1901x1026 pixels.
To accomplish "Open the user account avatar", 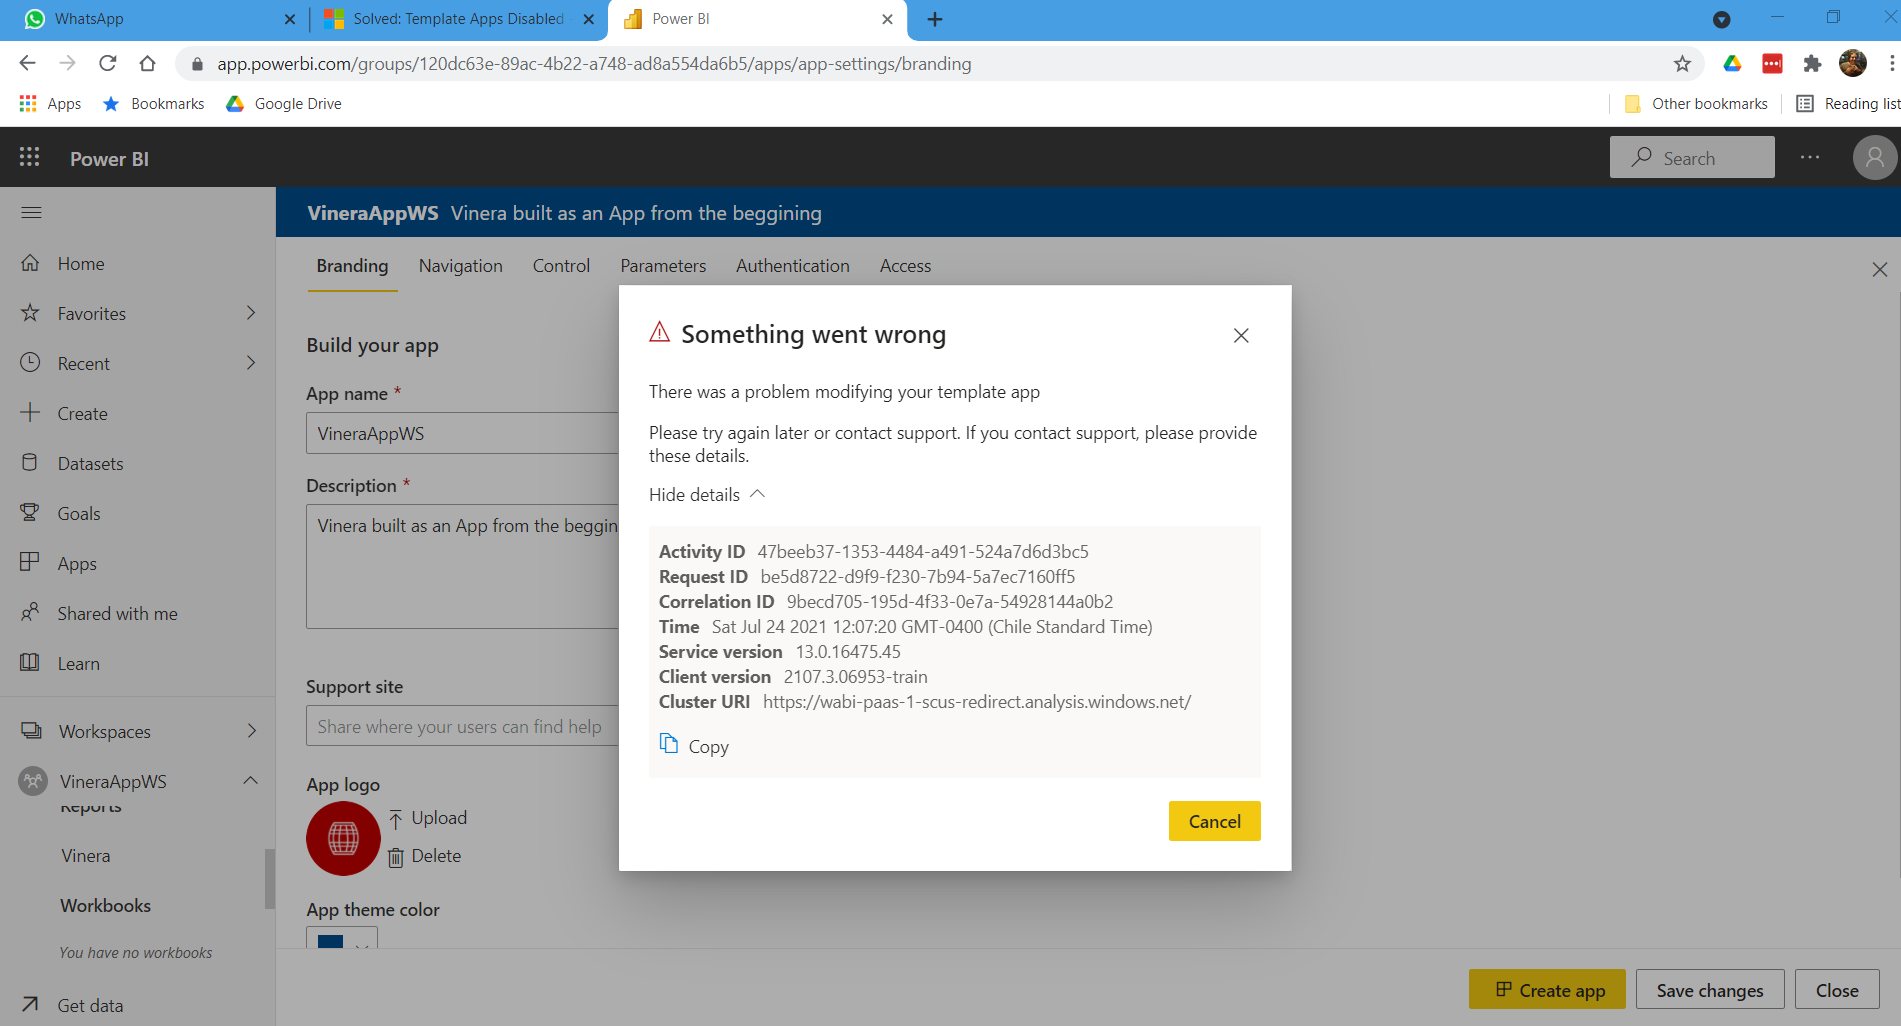I will (1874, 158).
